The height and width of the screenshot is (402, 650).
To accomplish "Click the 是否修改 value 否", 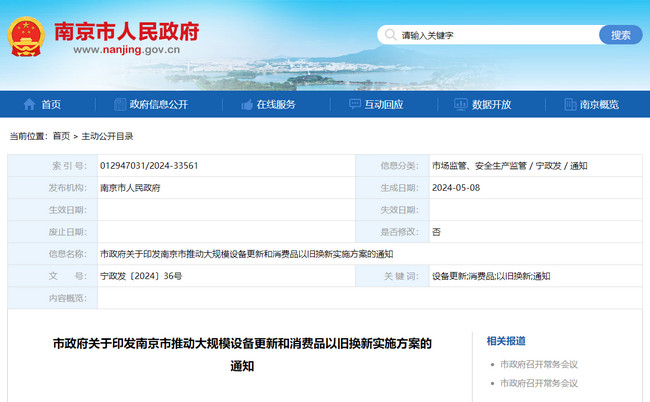I will [436, 232].
